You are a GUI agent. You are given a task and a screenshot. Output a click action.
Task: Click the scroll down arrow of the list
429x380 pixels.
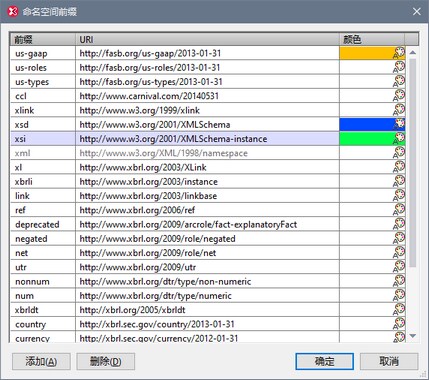coord(413,336)
